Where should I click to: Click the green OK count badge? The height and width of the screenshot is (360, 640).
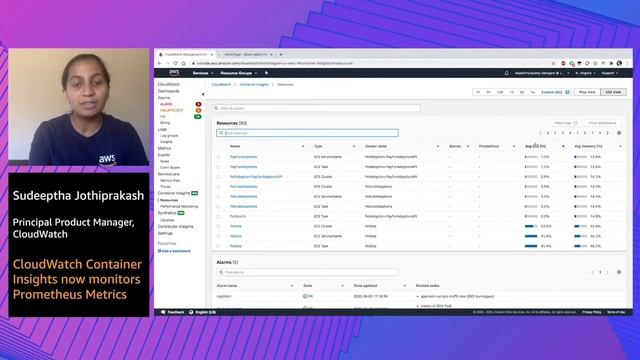[x=198, y=117]
